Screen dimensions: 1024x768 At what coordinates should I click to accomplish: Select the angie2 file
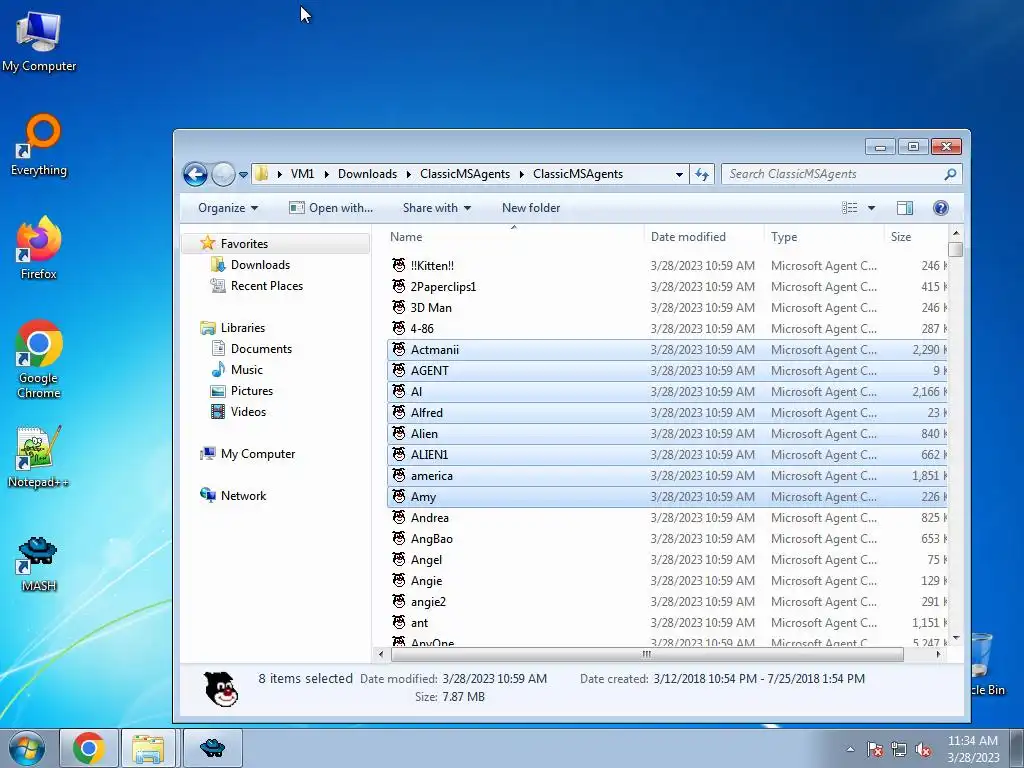click(x=667, y=601)
